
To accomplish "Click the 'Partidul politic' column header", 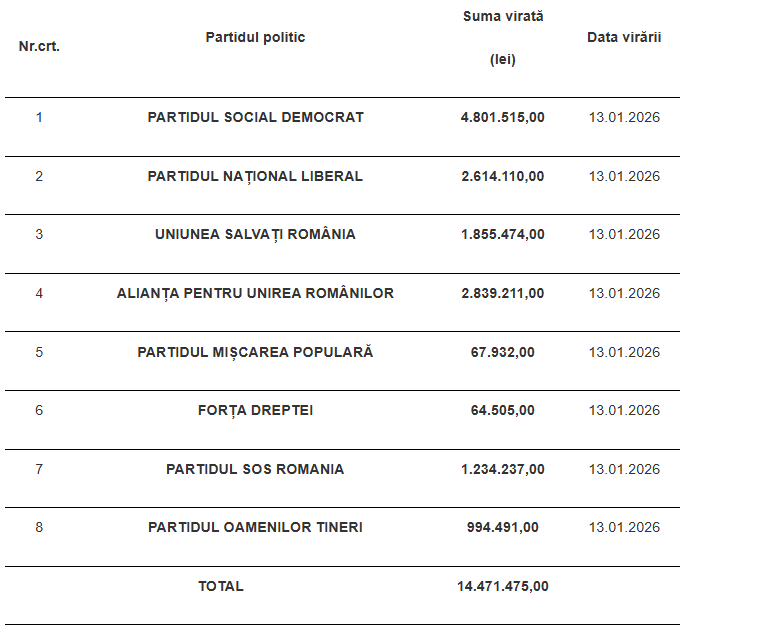I will coord(255,38).
